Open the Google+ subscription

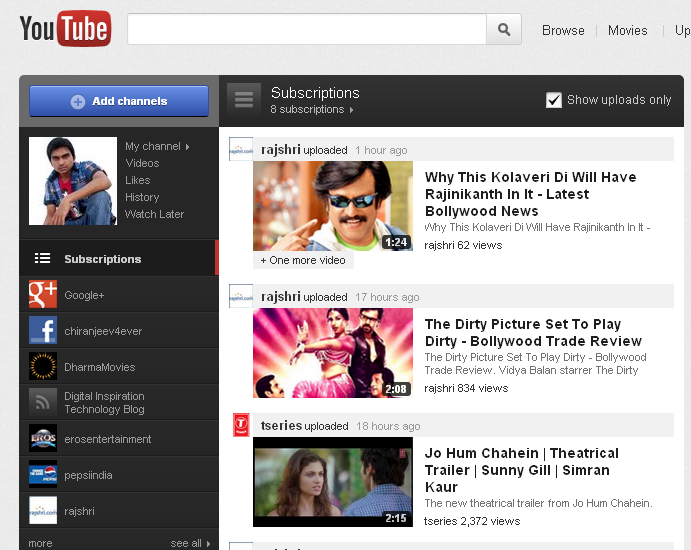coord(84,295)
